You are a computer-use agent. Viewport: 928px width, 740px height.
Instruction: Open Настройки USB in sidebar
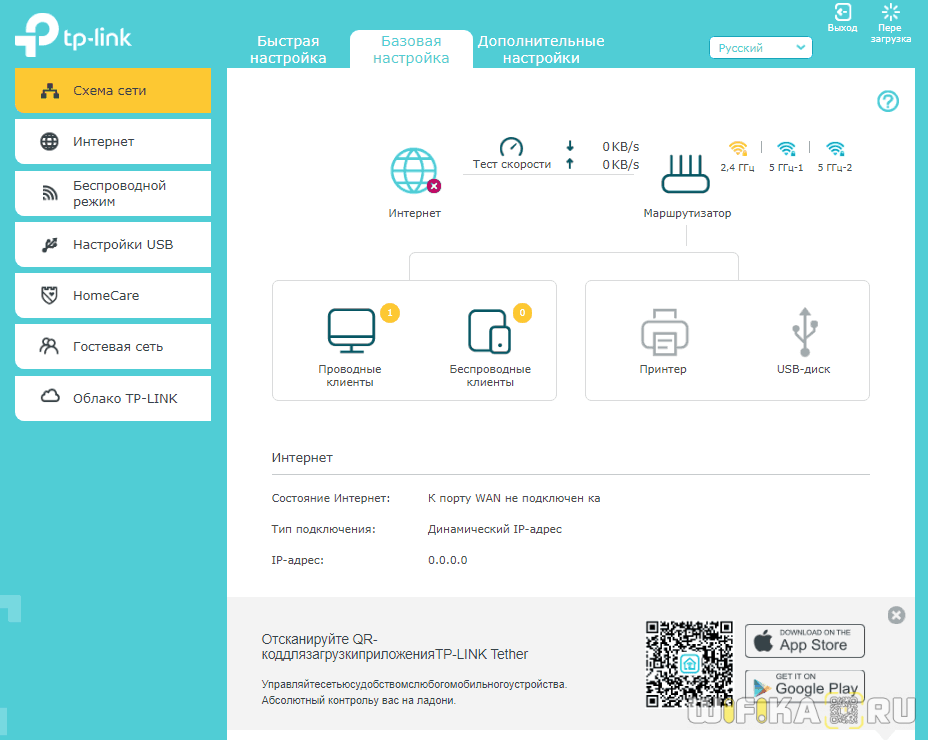tap(113, 244)
